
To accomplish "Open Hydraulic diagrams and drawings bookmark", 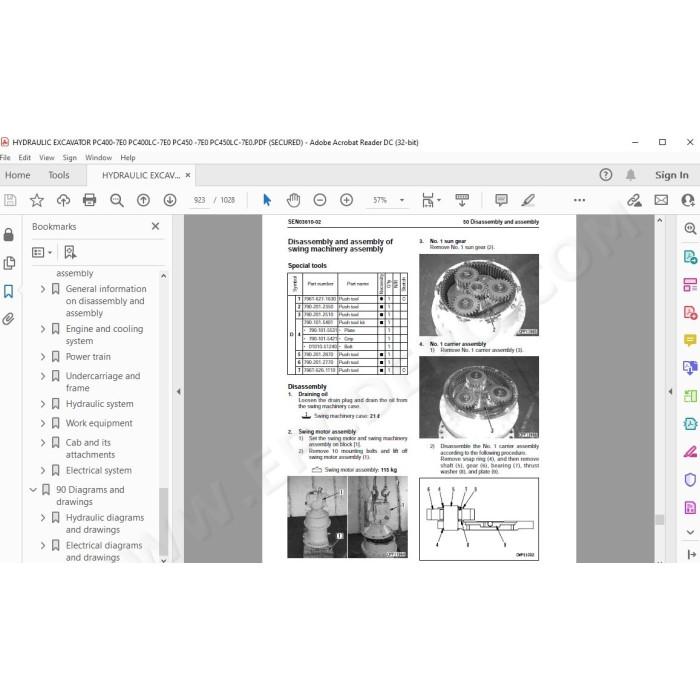I will coord(105,524).
